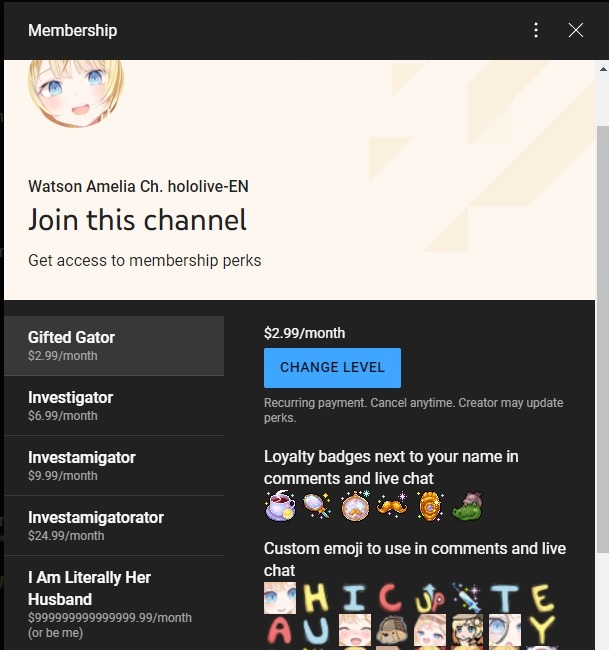Click the green gator loyalty badge
Viewport: 609px width, 650px height.
tap(467, 506)
